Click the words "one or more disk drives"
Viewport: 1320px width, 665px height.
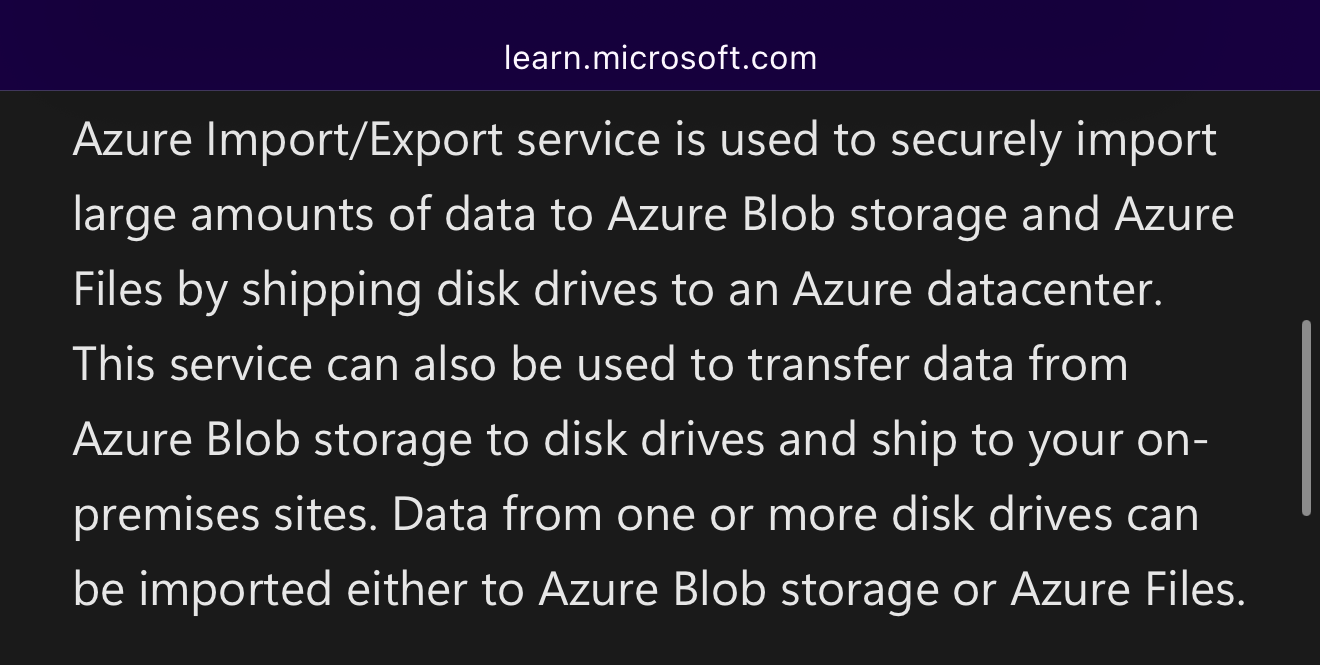pos(865,514)
